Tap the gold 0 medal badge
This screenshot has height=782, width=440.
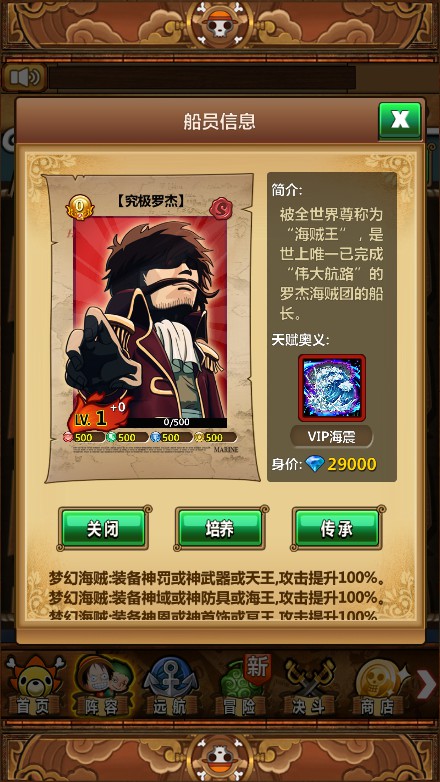79,205
